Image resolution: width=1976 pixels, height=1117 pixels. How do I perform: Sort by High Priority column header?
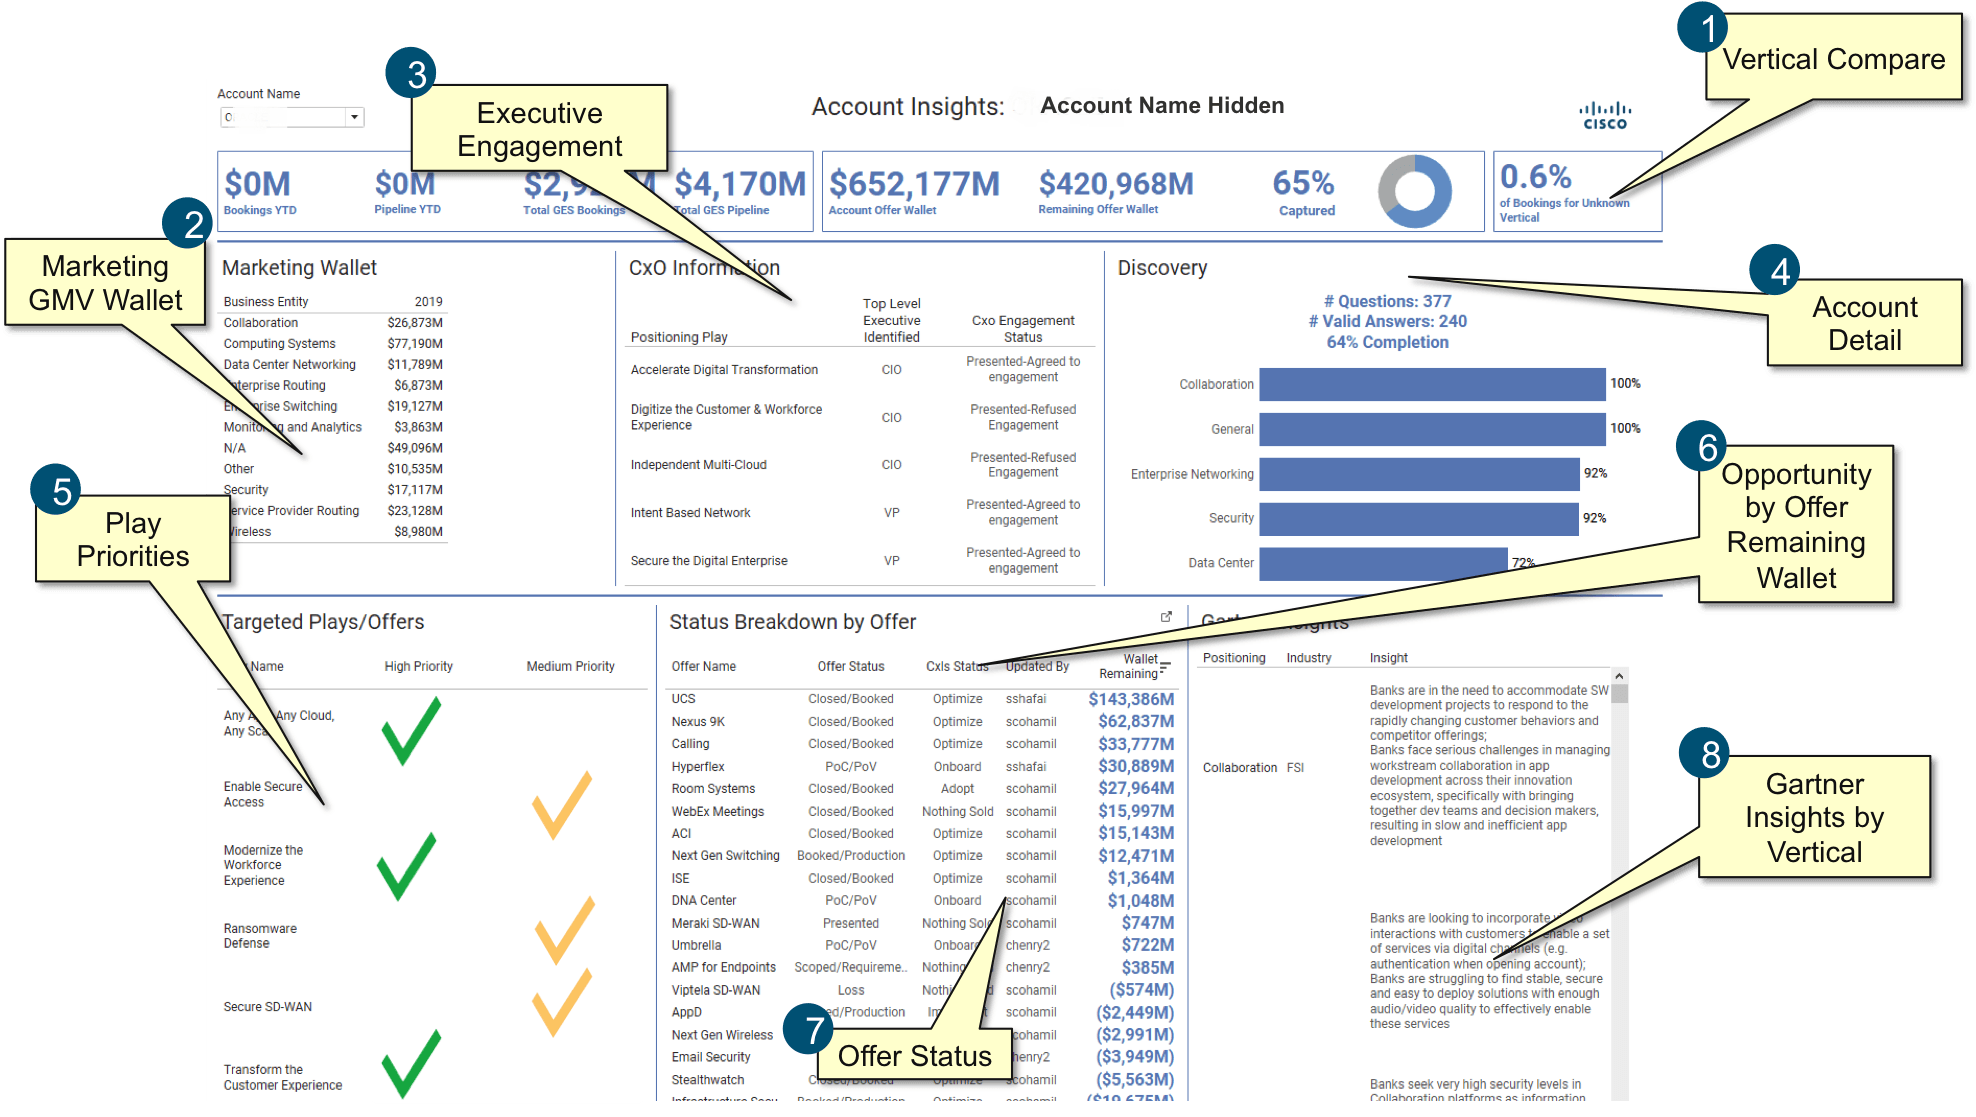tap(419, 667)
